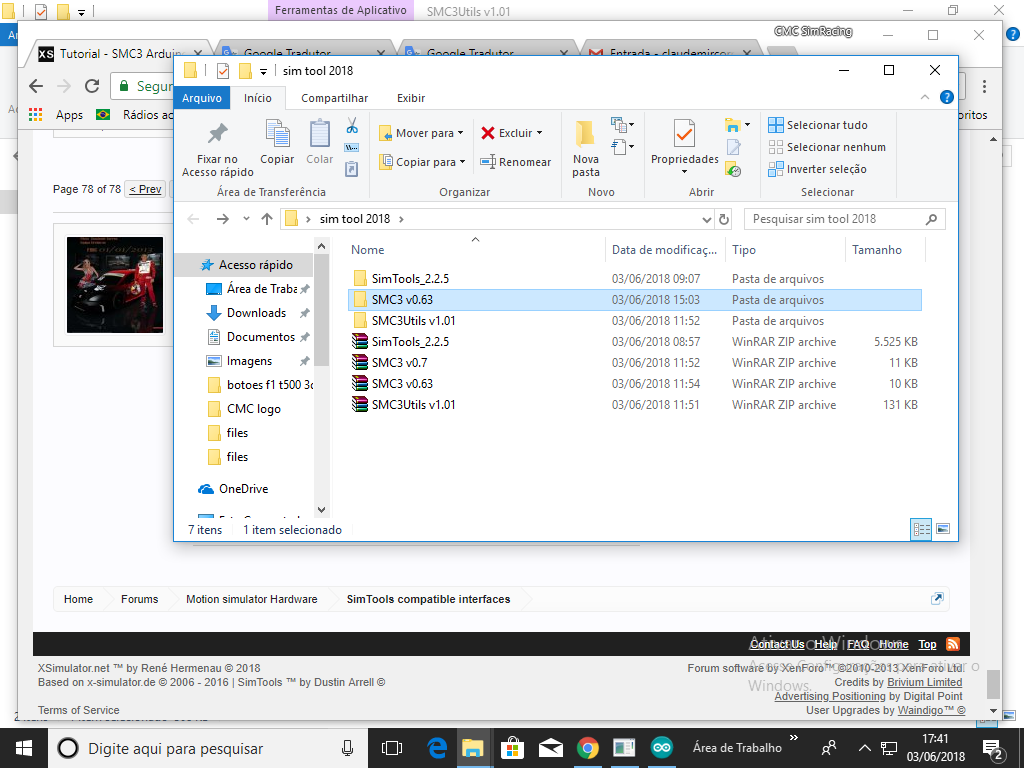Click Selecionar nenhum option

pos(827,147)
